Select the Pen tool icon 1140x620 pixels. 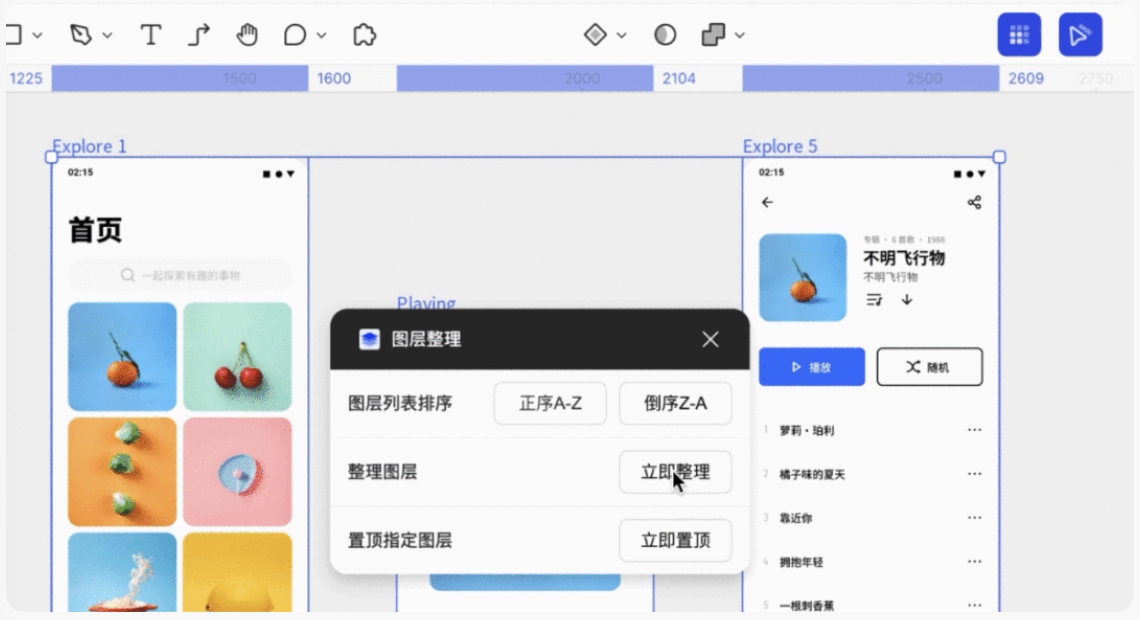[x=81, y=35]
